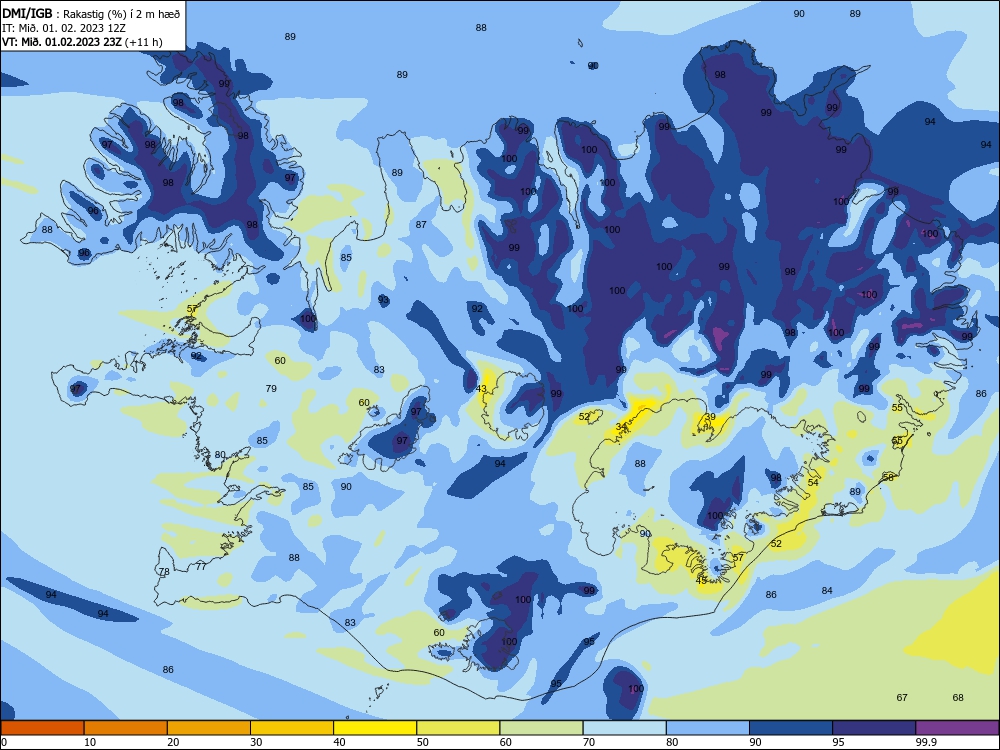This screenshot has height=750, width=1000.
Task: Click the 'Rakastig (%) í 2 m hæð' label
Action: pyautogui.click(x=121, y=14)
